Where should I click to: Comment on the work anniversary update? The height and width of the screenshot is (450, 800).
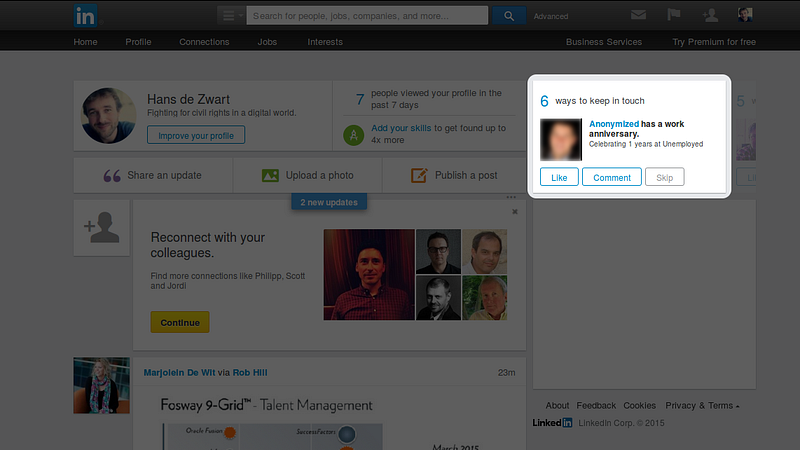point(612,177)
